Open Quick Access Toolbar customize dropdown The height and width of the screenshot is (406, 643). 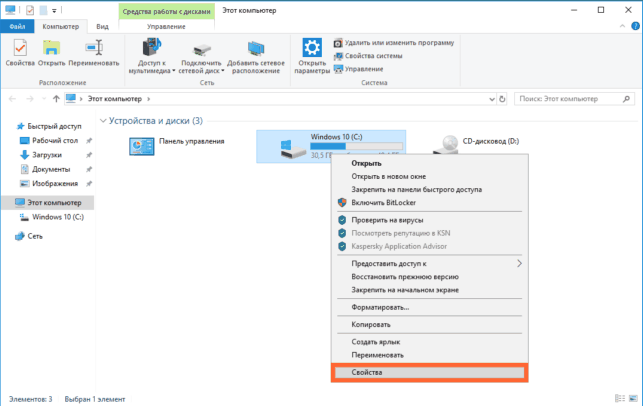point(54,11)
